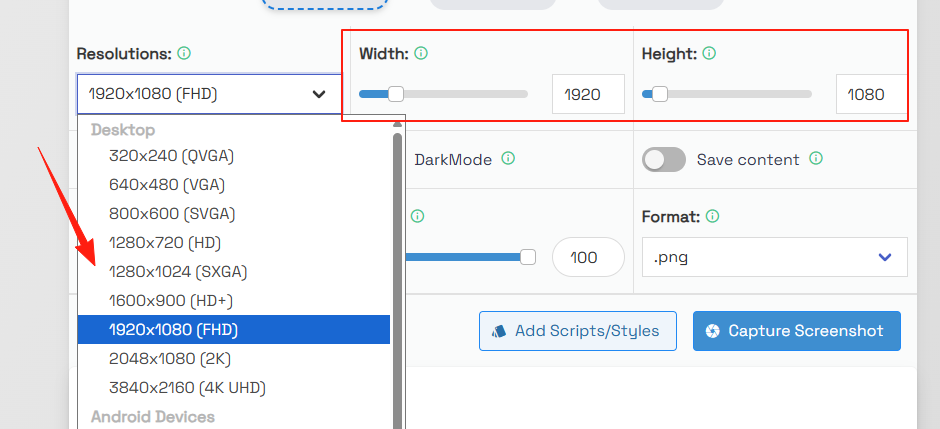The width and height of the screenshot is (940, 429).
Task: Open the info icon next to DarkMode
Action: click(x=508, y=159)
